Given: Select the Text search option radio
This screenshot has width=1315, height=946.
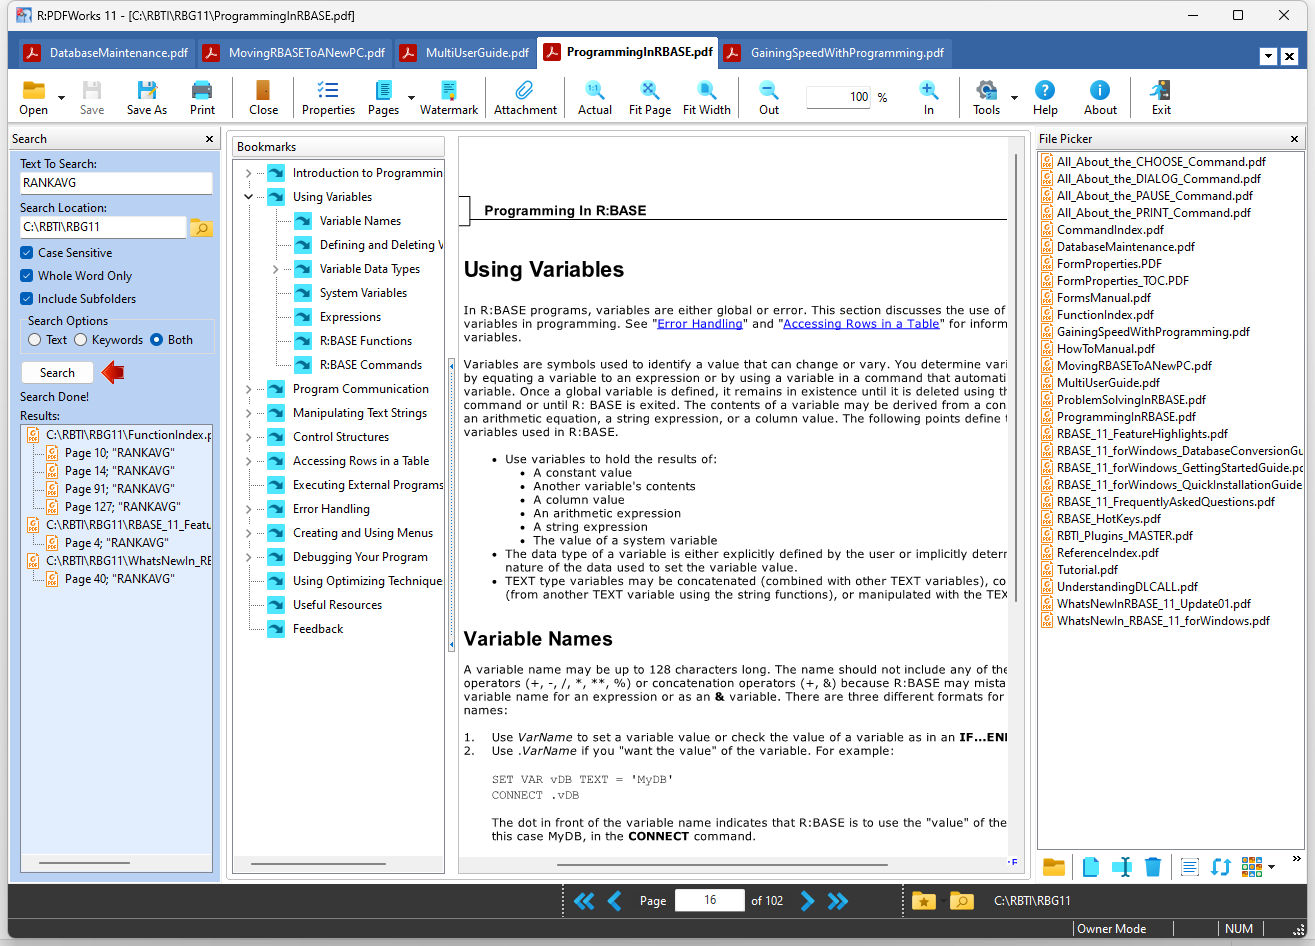Looking at the screenshot, I should pyautogui.click(x=35, y=340).
